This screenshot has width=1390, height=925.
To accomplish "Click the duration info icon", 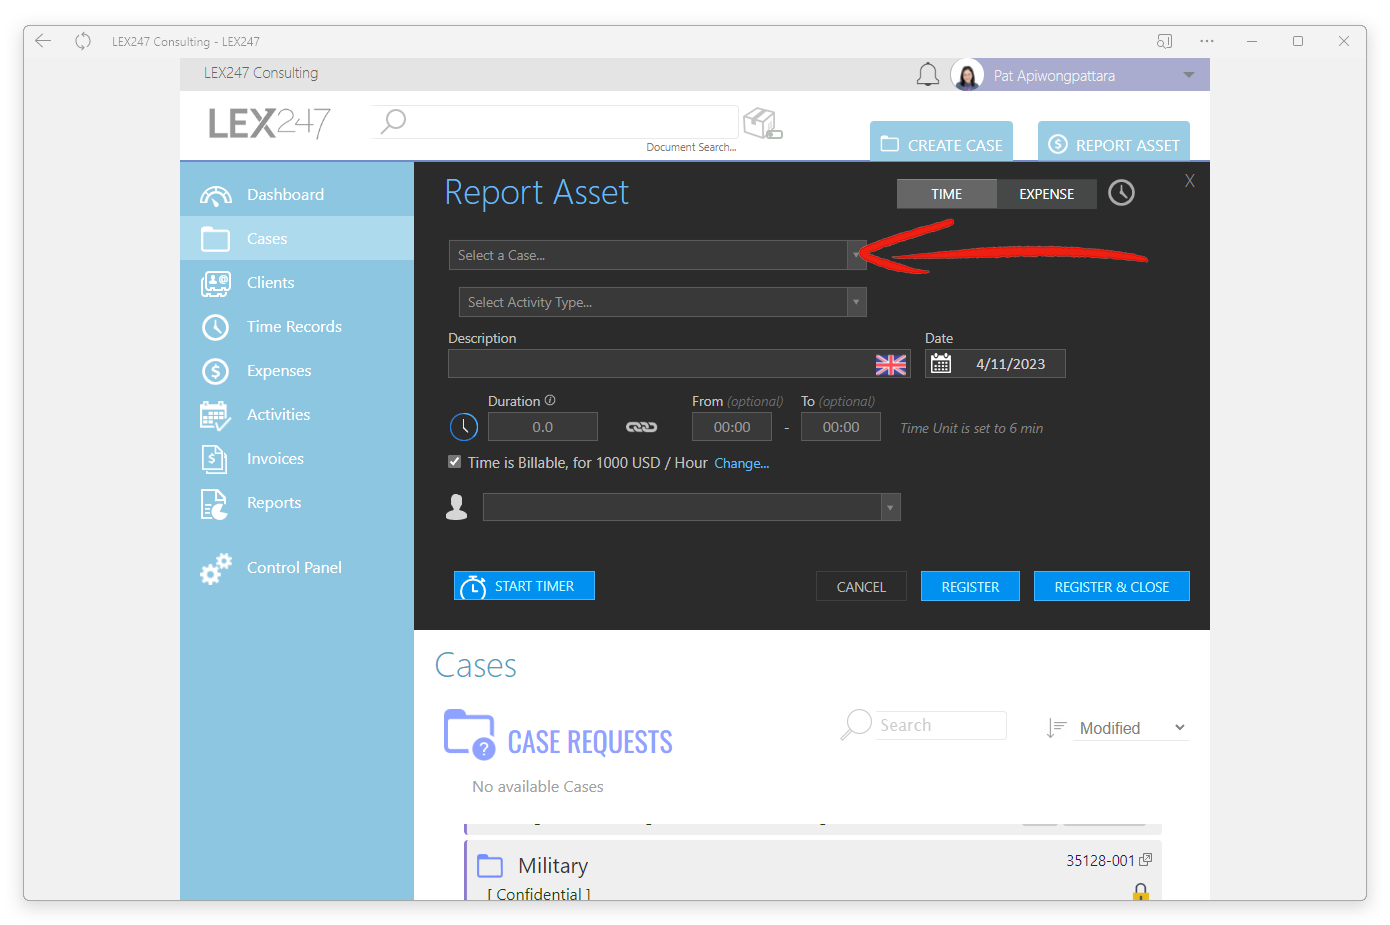I will pos(550,400).
